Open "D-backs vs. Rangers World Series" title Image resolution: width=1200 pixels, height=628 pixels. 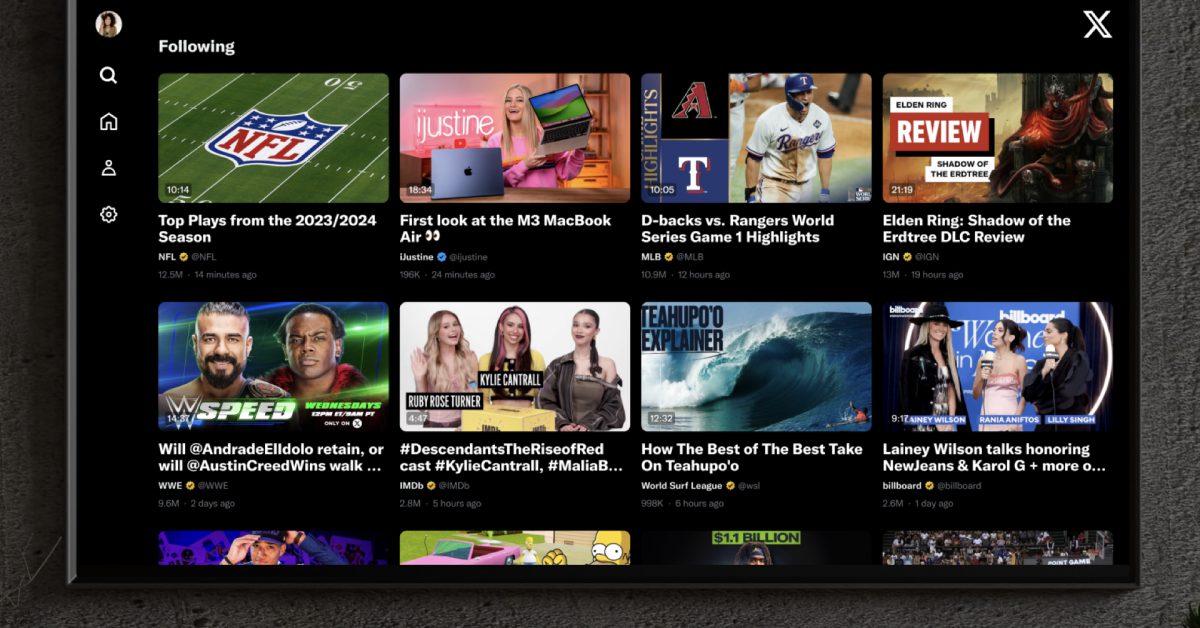(x=737, y=229)
